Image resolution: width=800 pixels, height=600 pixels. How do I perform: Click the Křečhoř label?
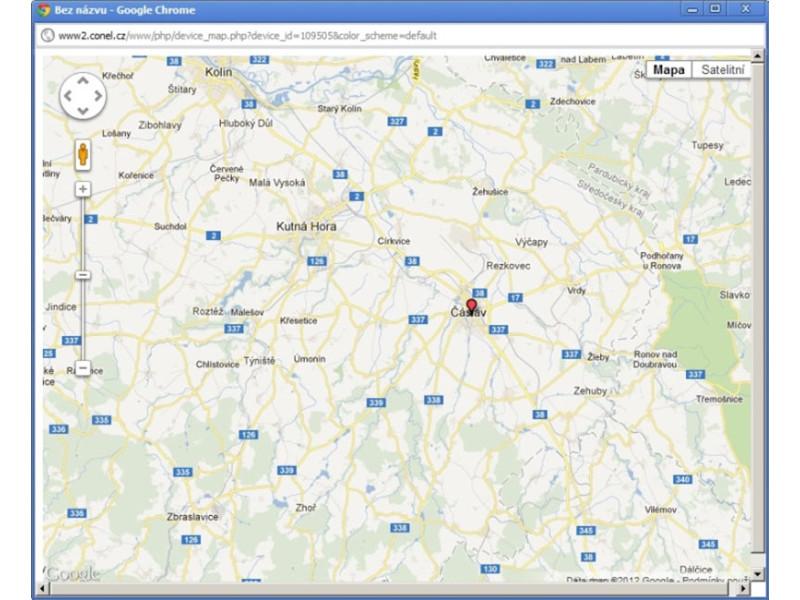pyautogui.click(x=117, y=76)
